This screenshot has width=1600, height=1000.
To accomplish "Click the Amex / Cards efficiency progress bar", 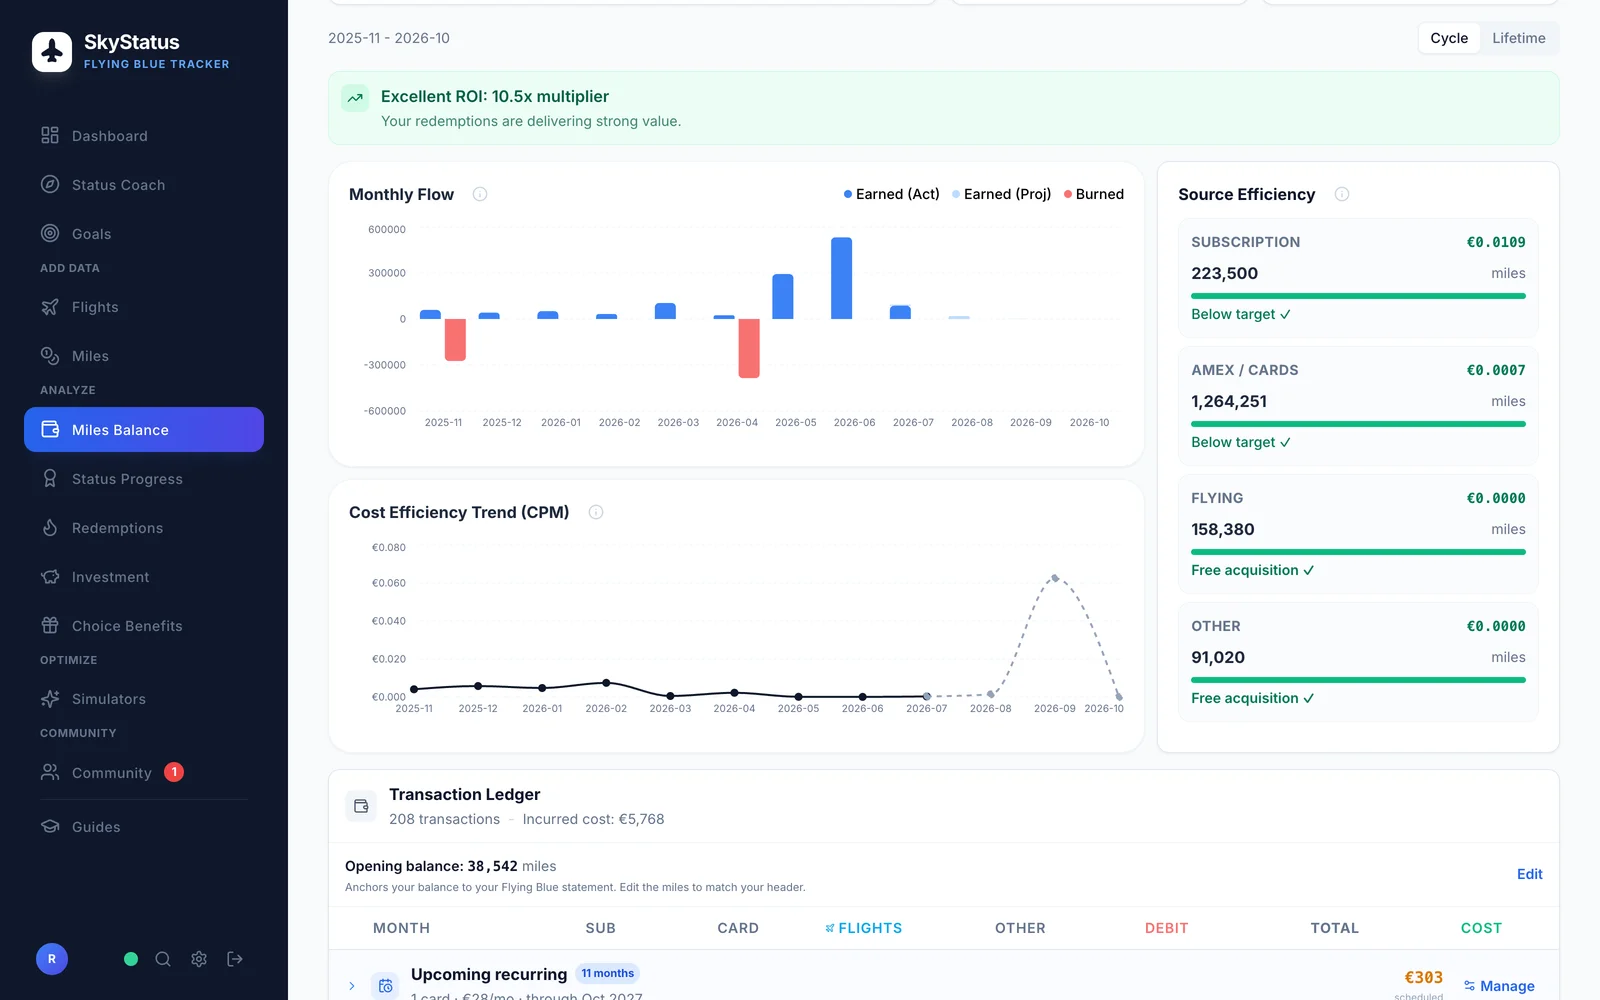I will 1358,424.
